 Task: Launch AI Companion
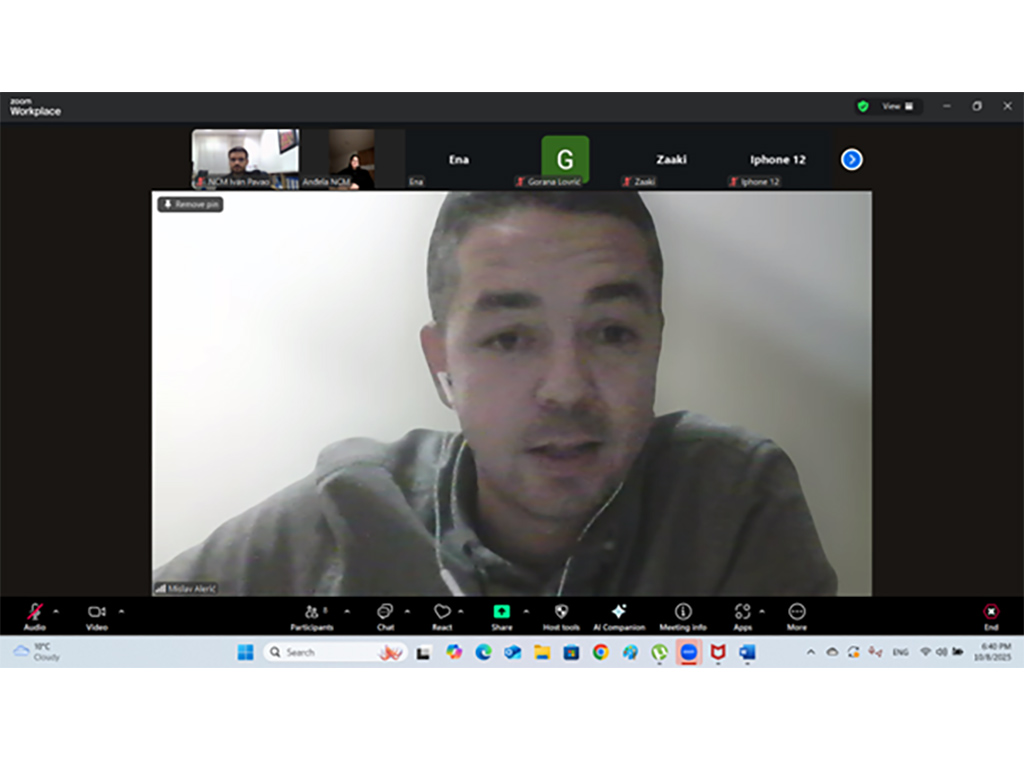click(619, 615)
